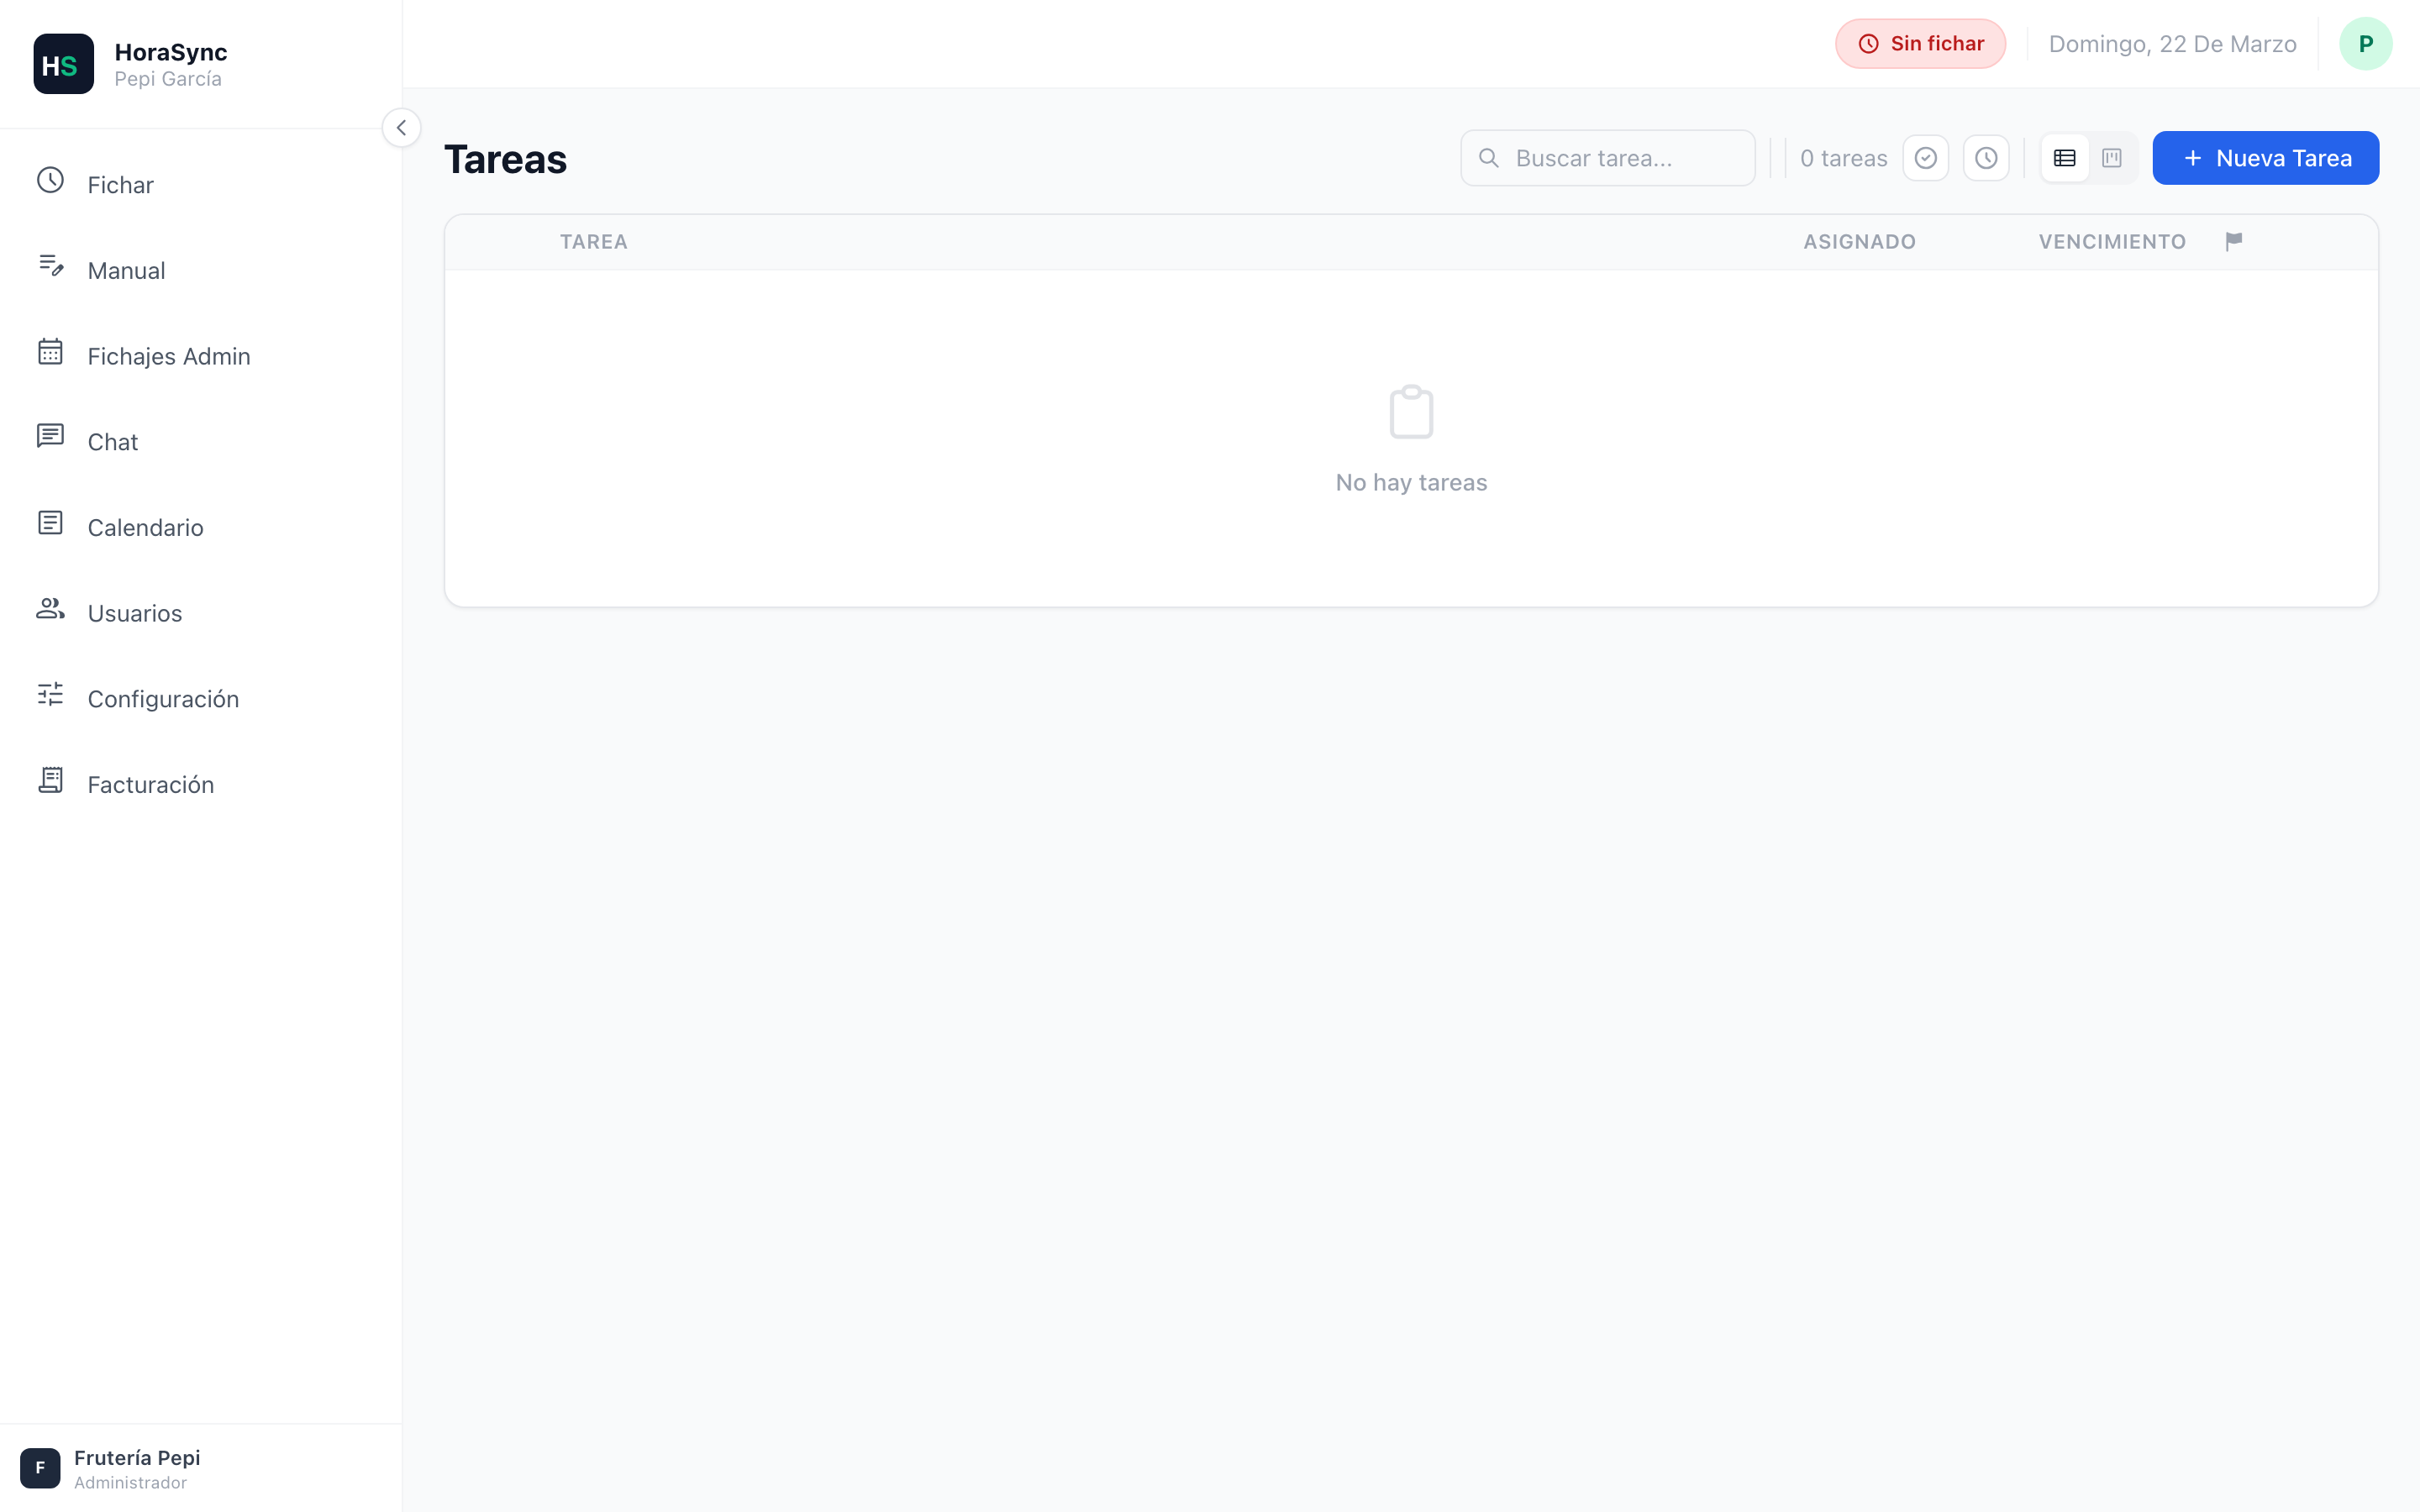The image size is (2420, 1512).
Task: Click the Facturación invoice icon
Action: pyautogui.click(x=50, y=782)
